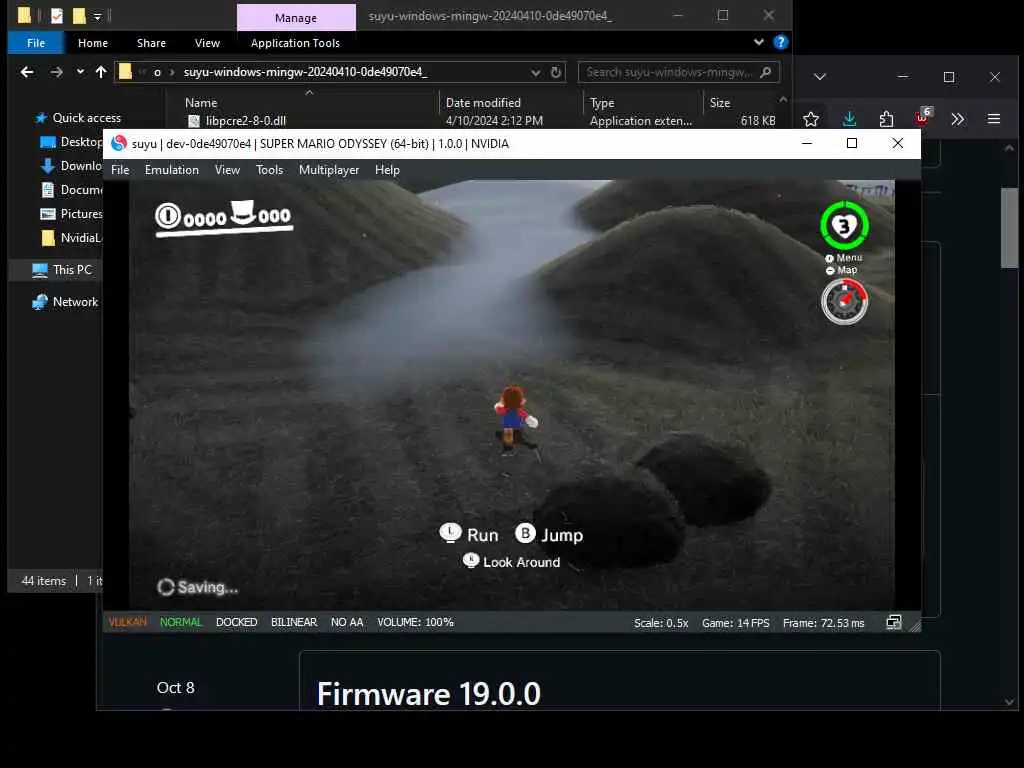Image resolution: width=1024 pixels, height=768 pixels.
Task: Open browser Extensions puzzle icon
Action: [x=886, y=120]
